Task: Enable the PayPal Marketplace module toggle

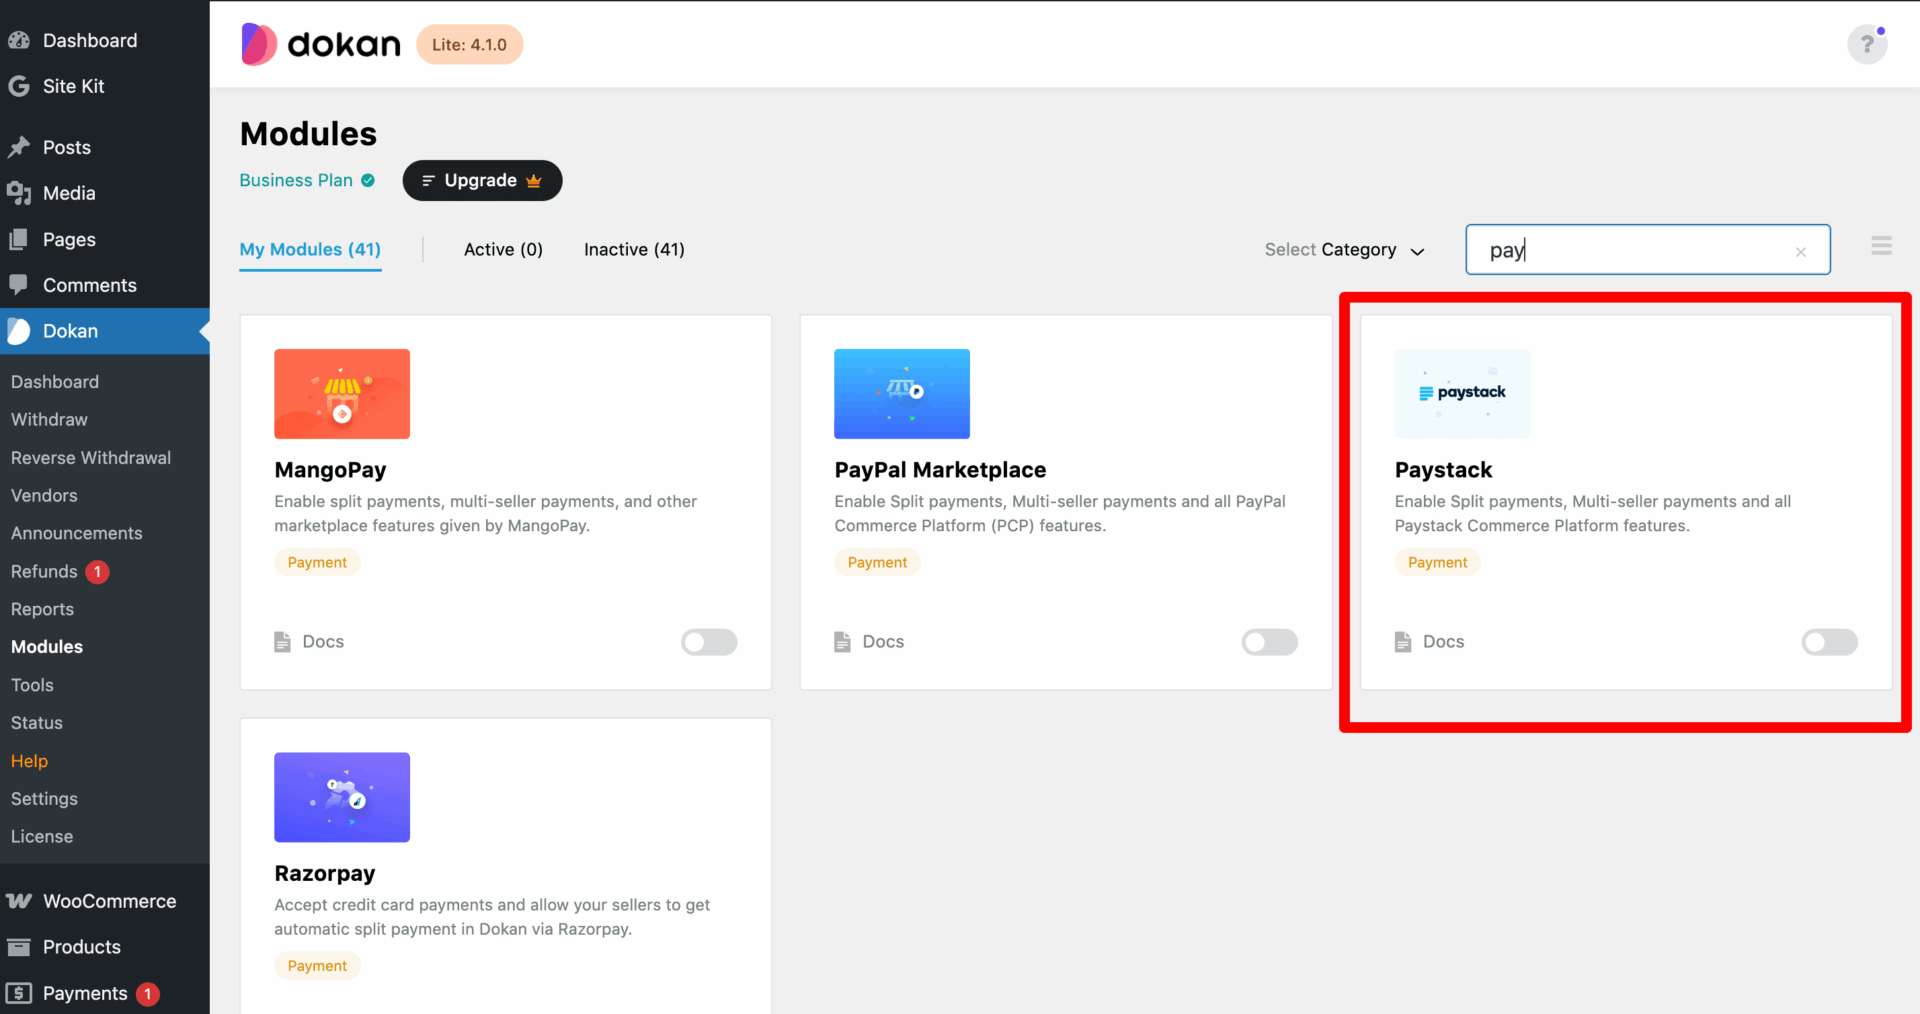Action: click(1270, 642)
